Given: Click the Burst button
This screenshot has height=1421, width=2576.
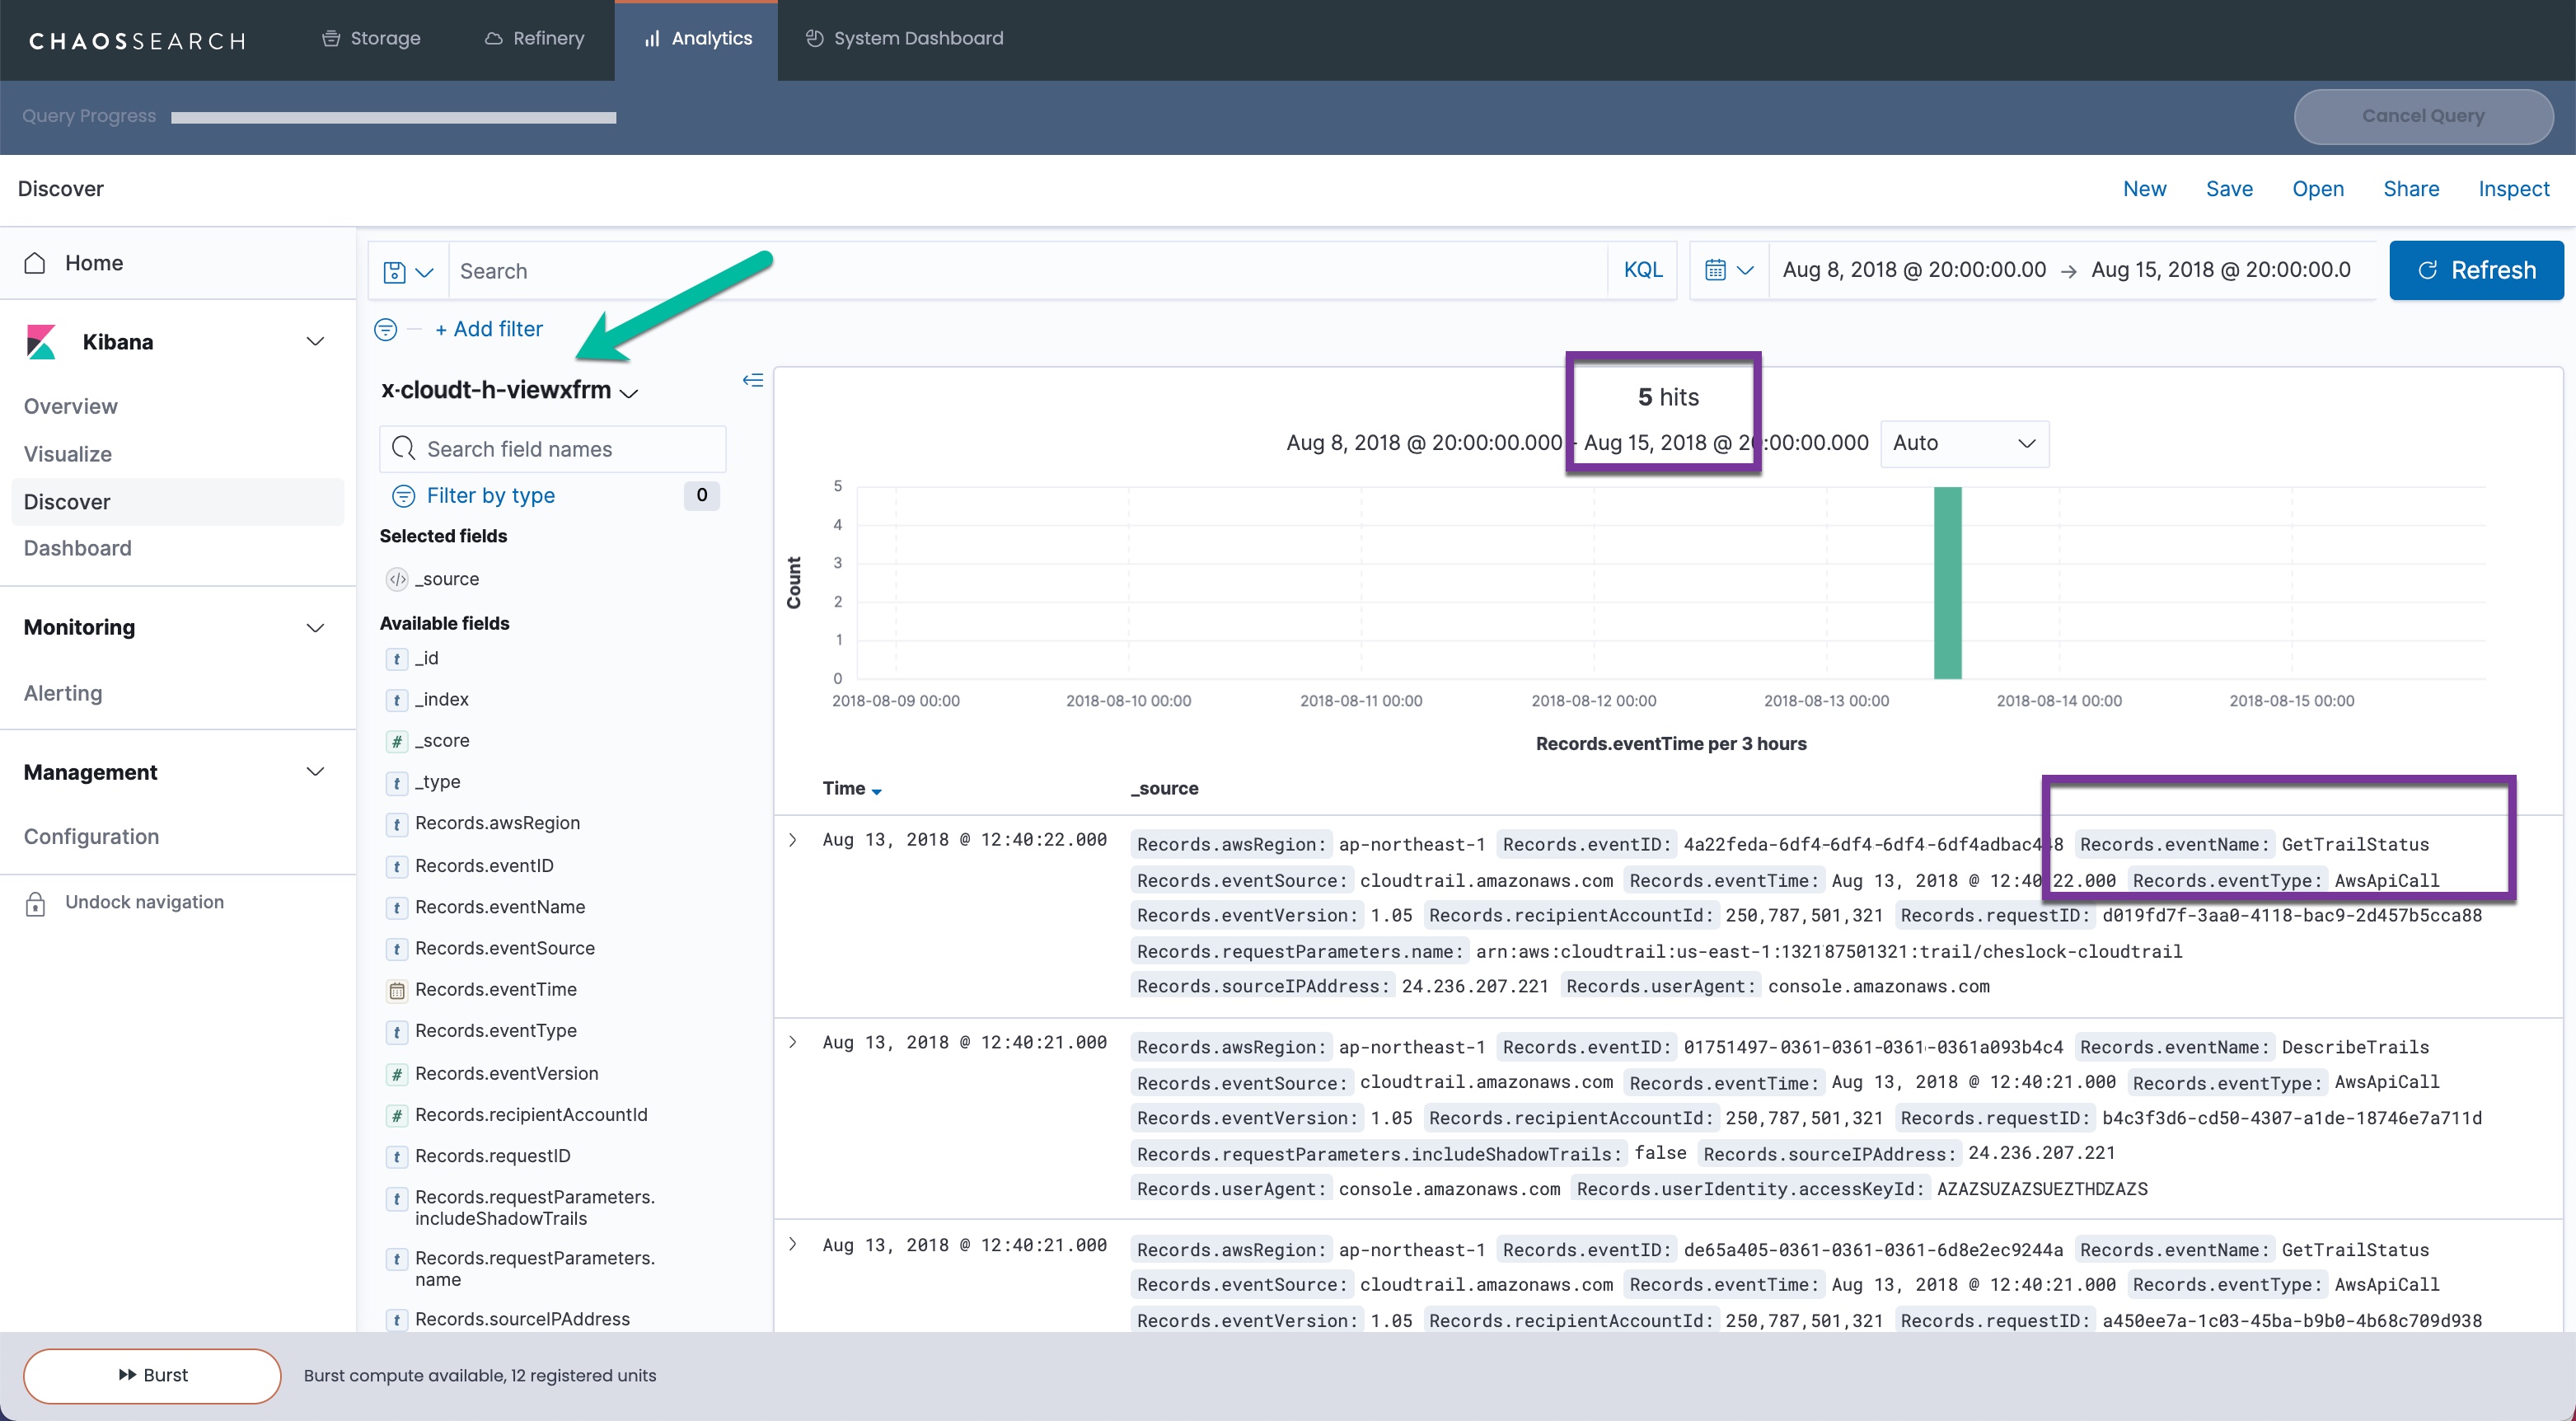Looking at the screenshot, I should (152, 1376).
